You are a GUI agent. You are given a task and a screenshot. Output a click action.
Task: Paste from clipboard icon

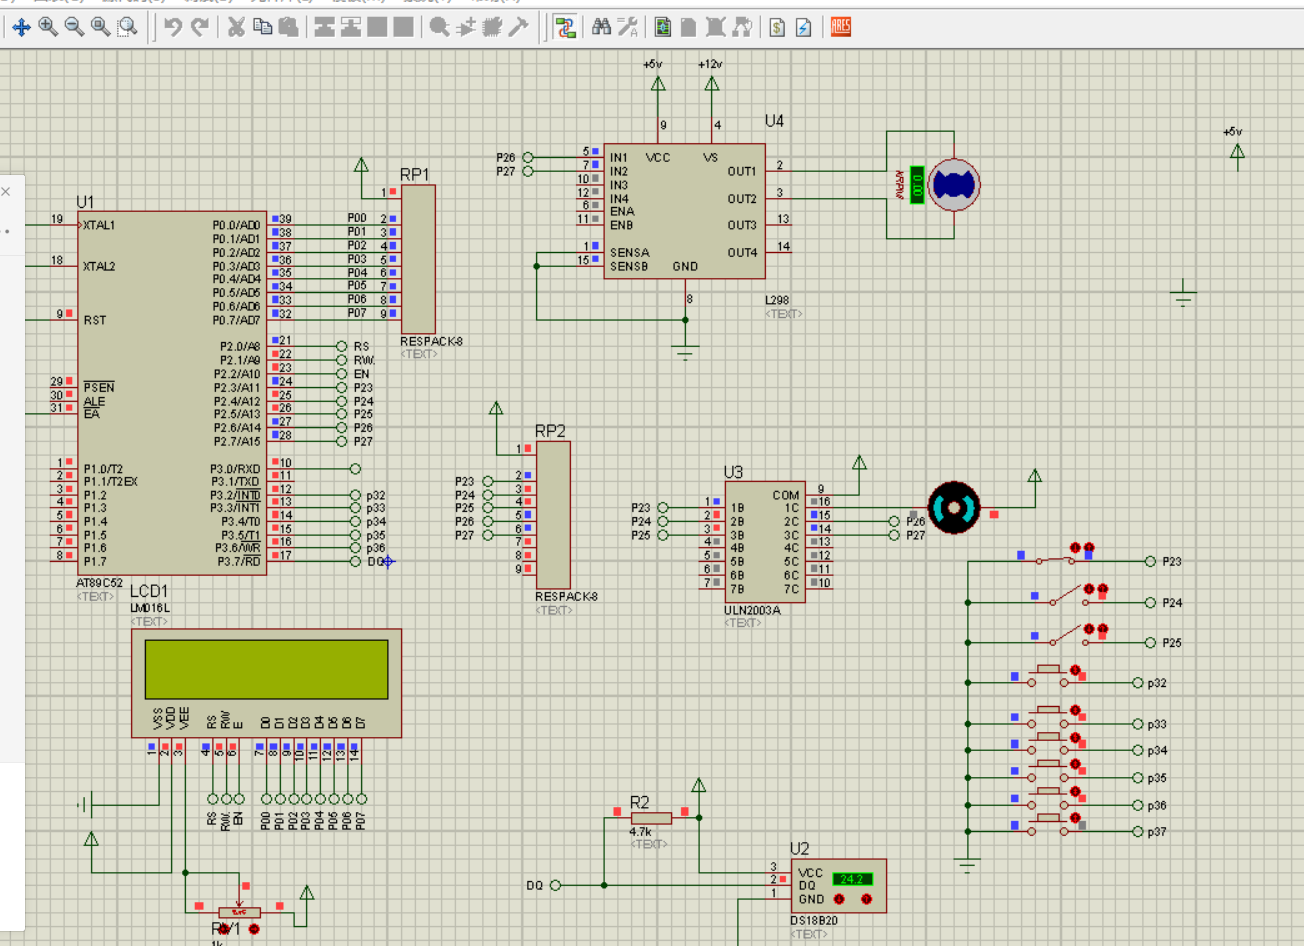[x=288, y=27]
